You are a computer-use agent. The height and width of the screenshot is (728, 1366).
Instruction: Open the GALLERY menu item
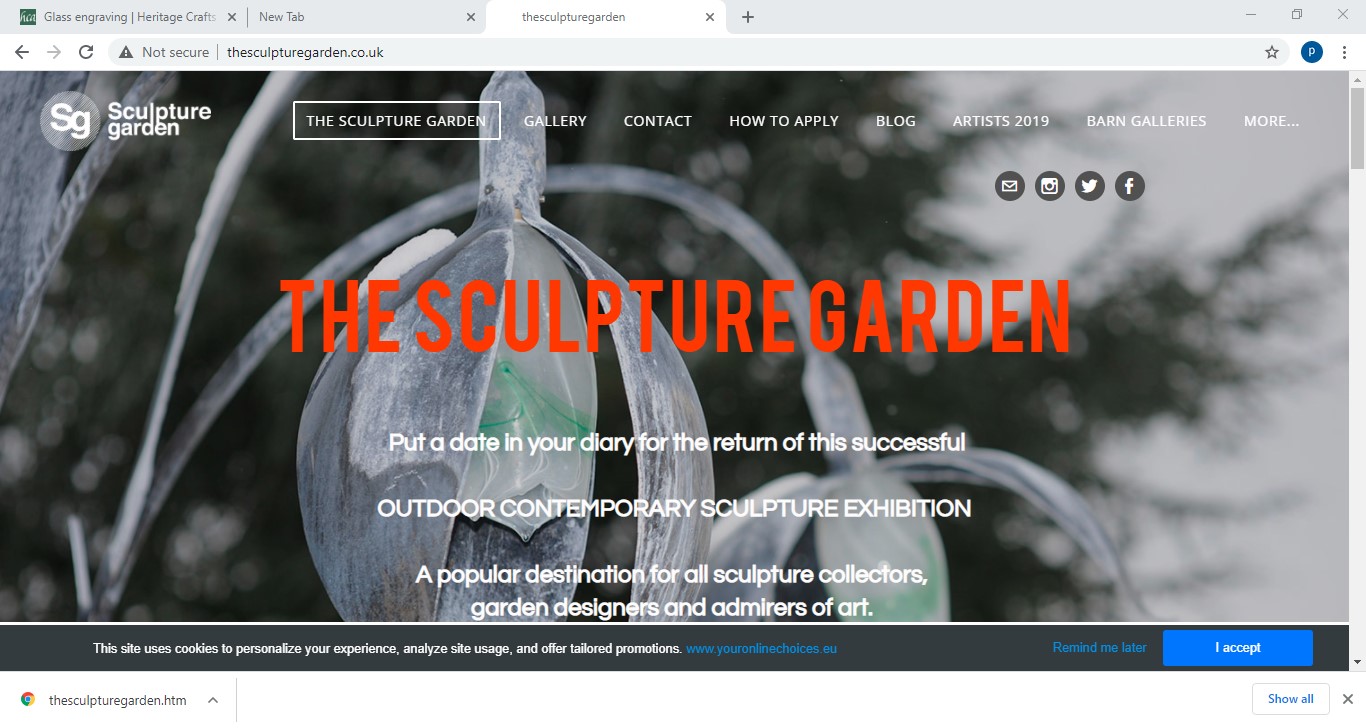coord(555,121)
